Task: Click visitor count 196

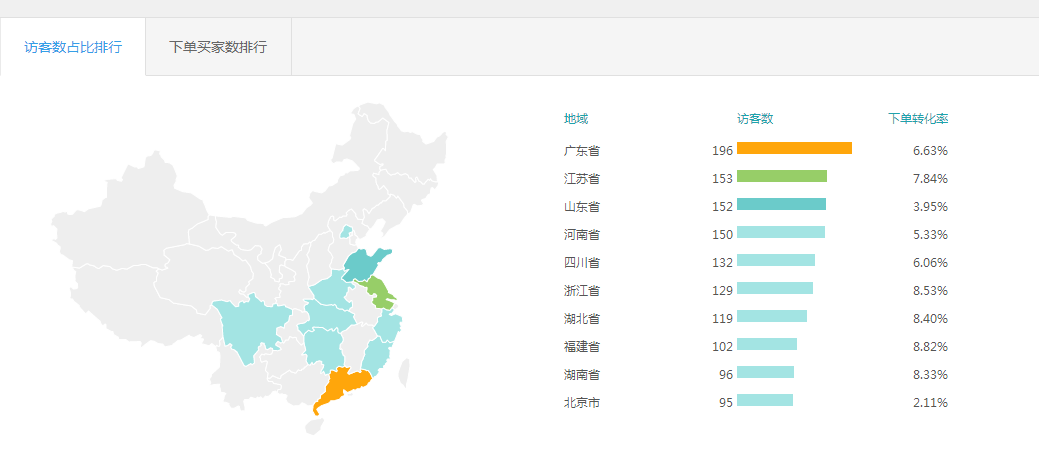Action: (723, 150)
